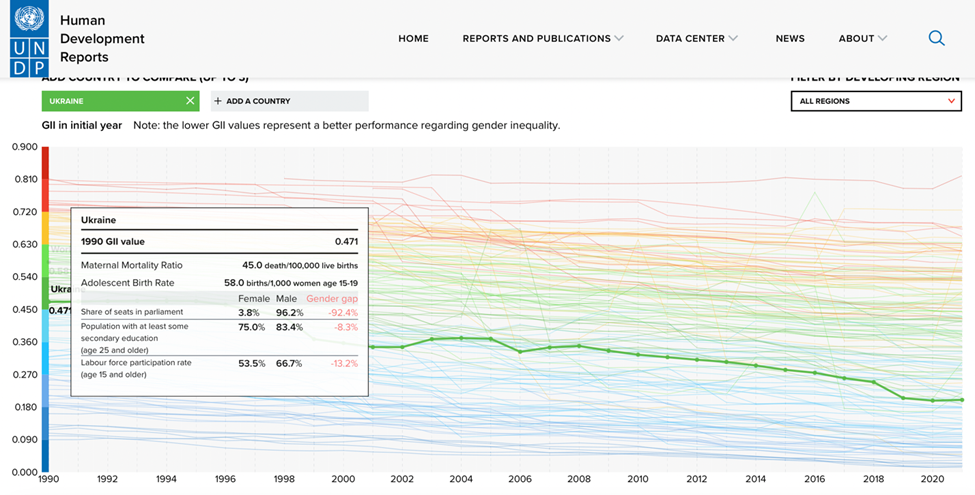Select the Ukraine country tag
Image resolution: width=975 pixels, height=495 pixels.
[121, 101]
